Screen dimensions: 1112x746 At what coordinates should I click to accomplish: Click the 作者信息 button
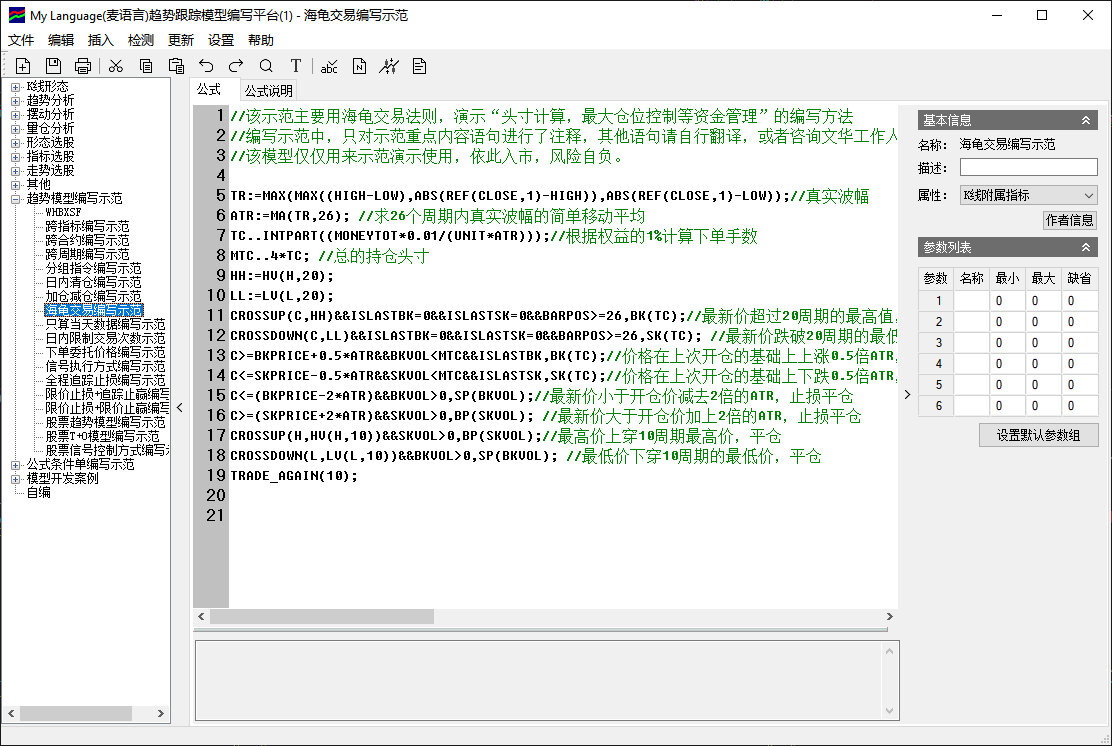tap(1070, 220)
